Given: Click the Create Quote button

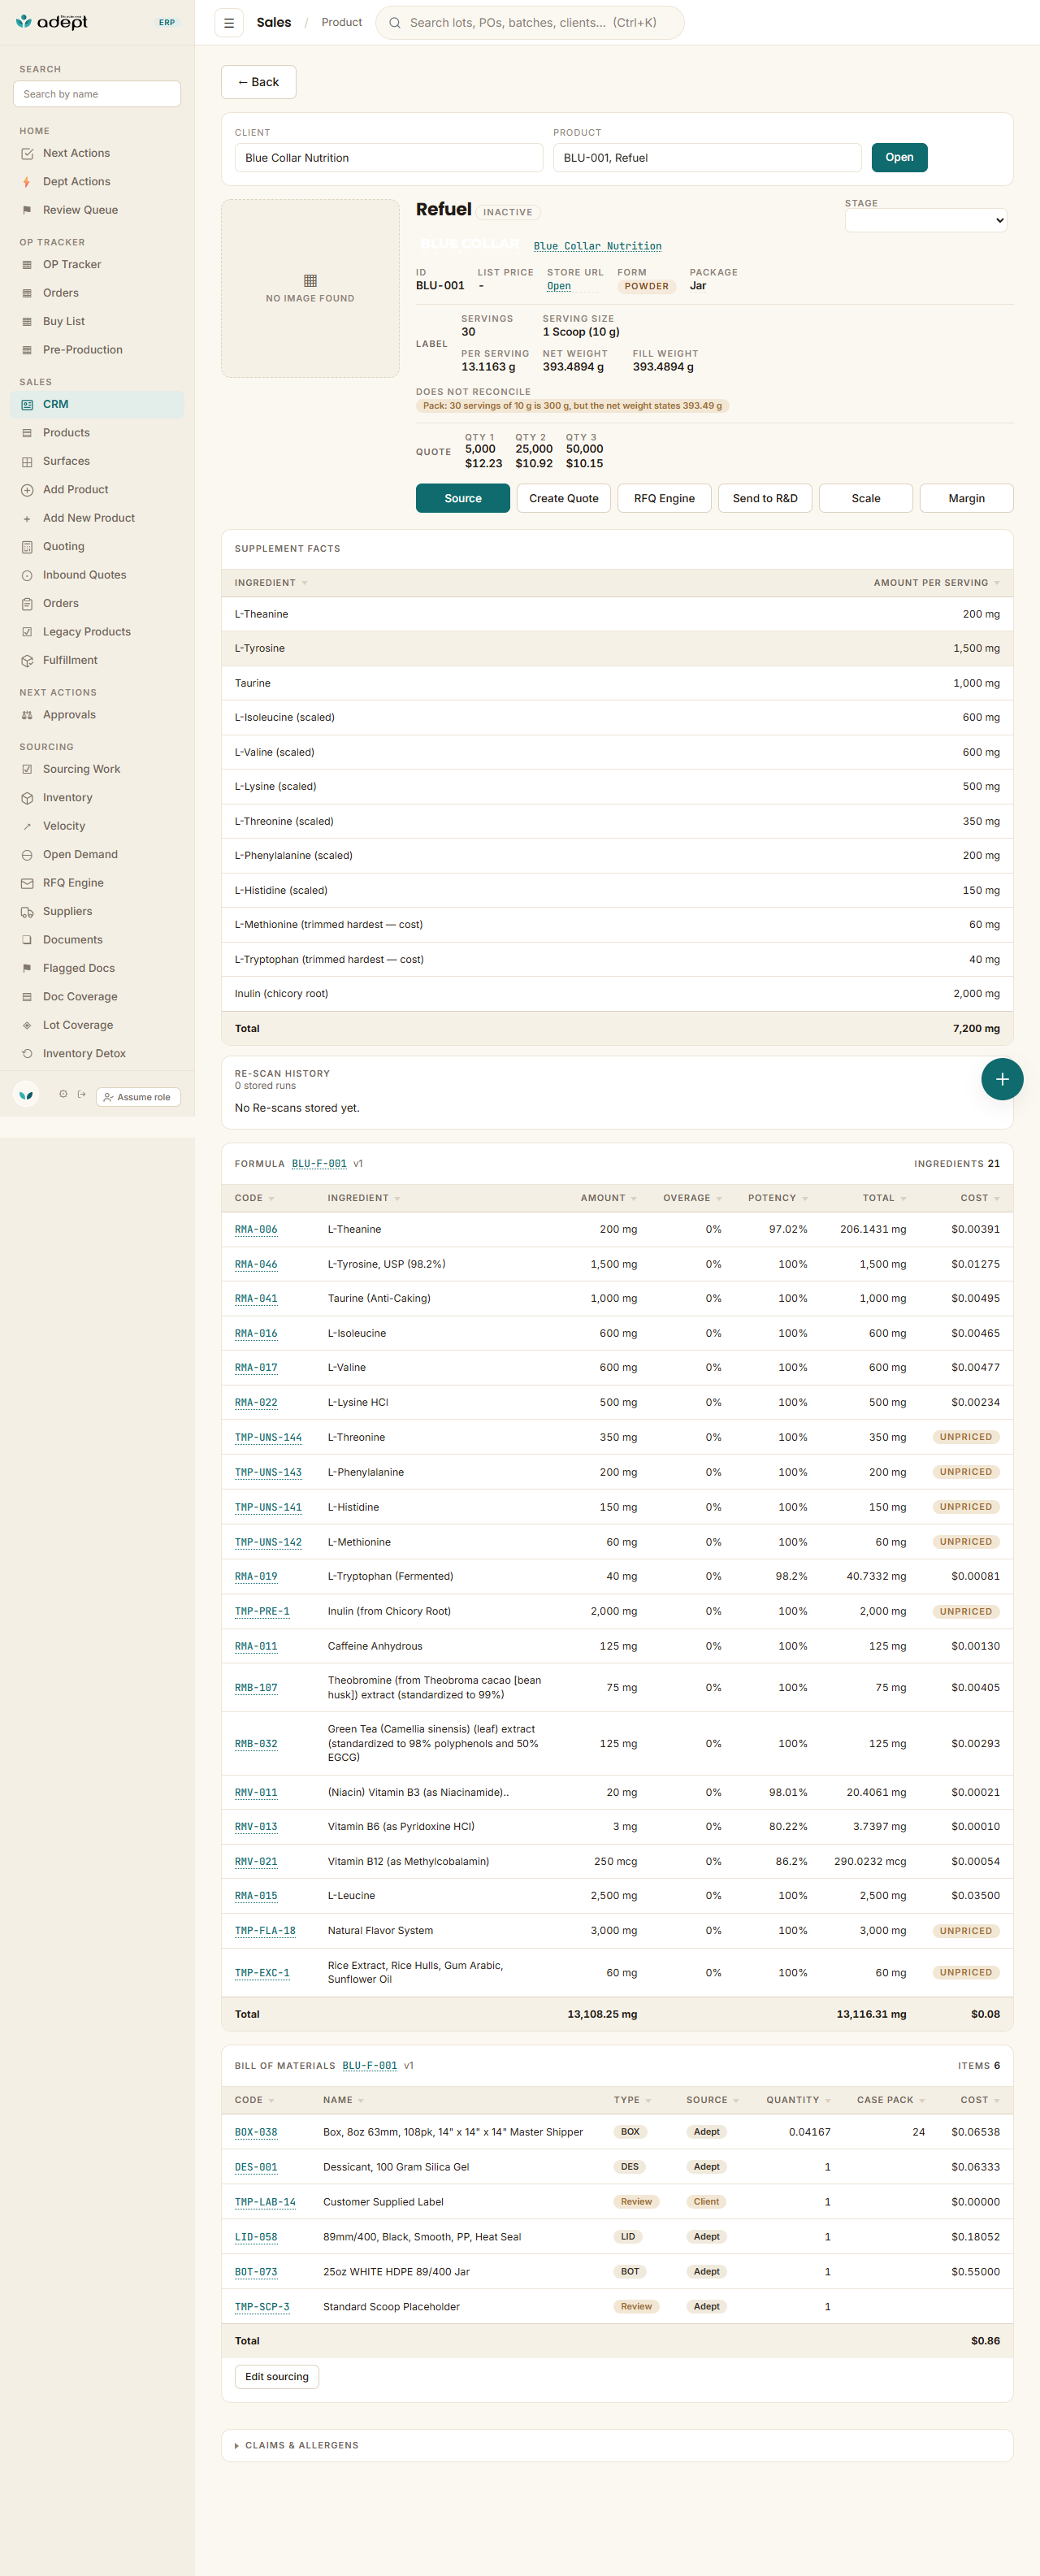Looking at the screenshot, I should [x=563, y=498].
